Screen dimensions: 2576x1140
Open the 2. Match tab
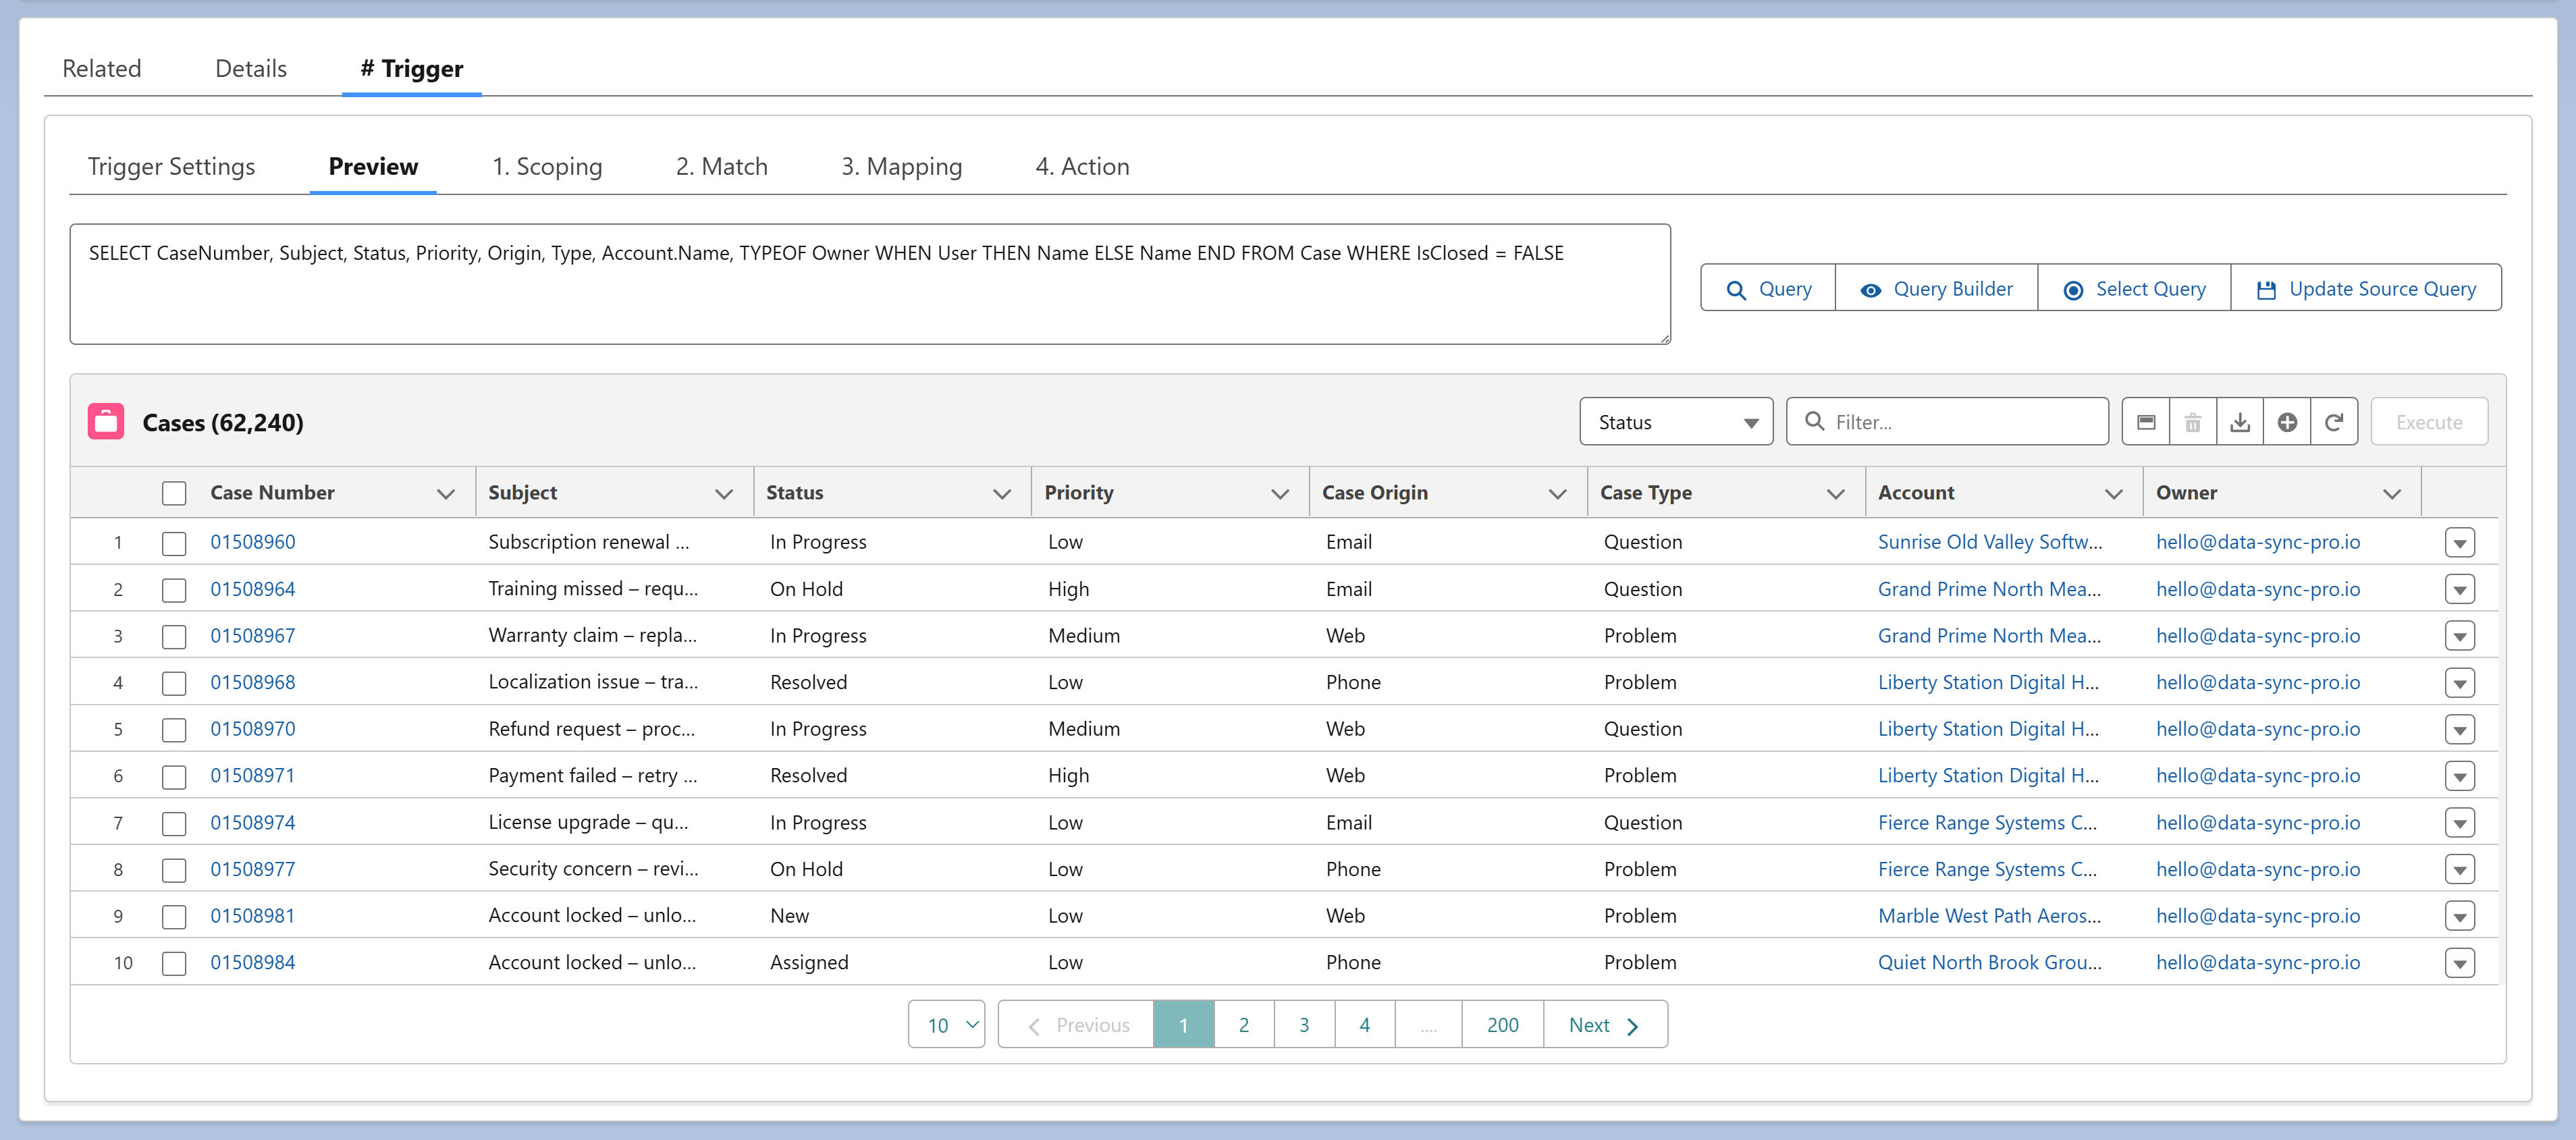[x=721, y=166]
